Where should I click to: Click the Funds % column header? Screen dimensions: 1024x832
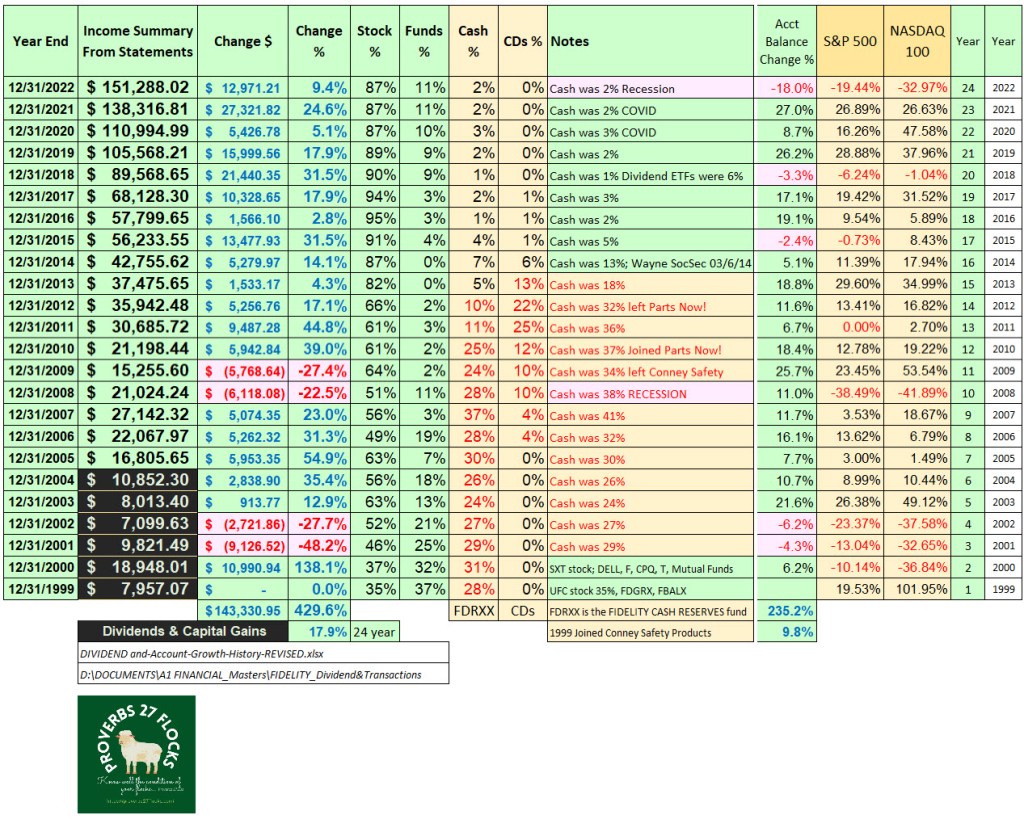424,41
